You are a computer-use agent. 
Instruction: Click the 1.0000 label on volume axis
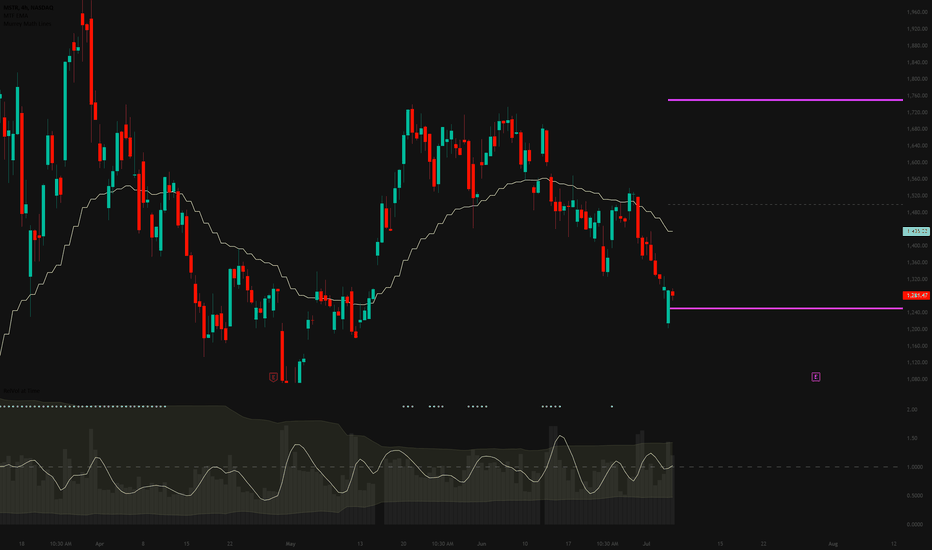915,467
